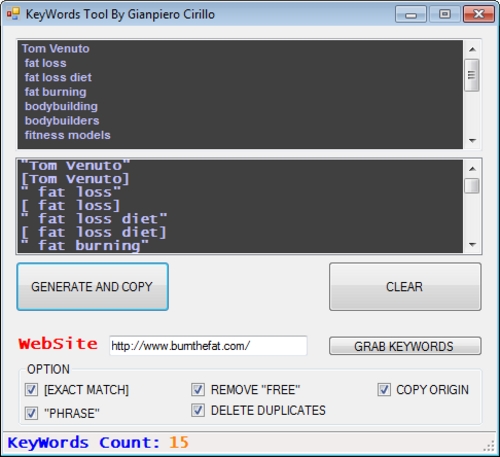Click the up arrow of the keyword list scrollbar
The width and height of the screenshot is (500, 457).
point(472,49)
